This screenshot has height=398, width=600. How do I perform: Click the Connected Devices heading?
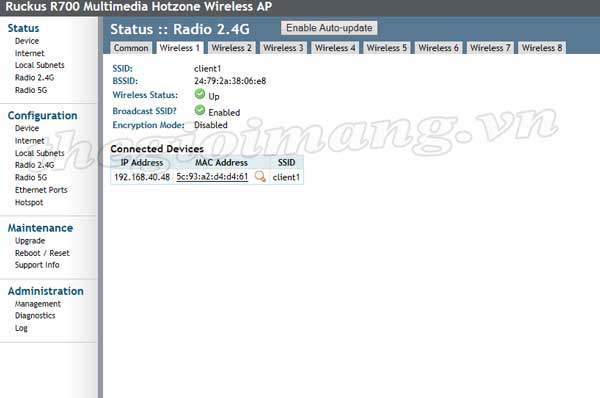pos(157,149)
